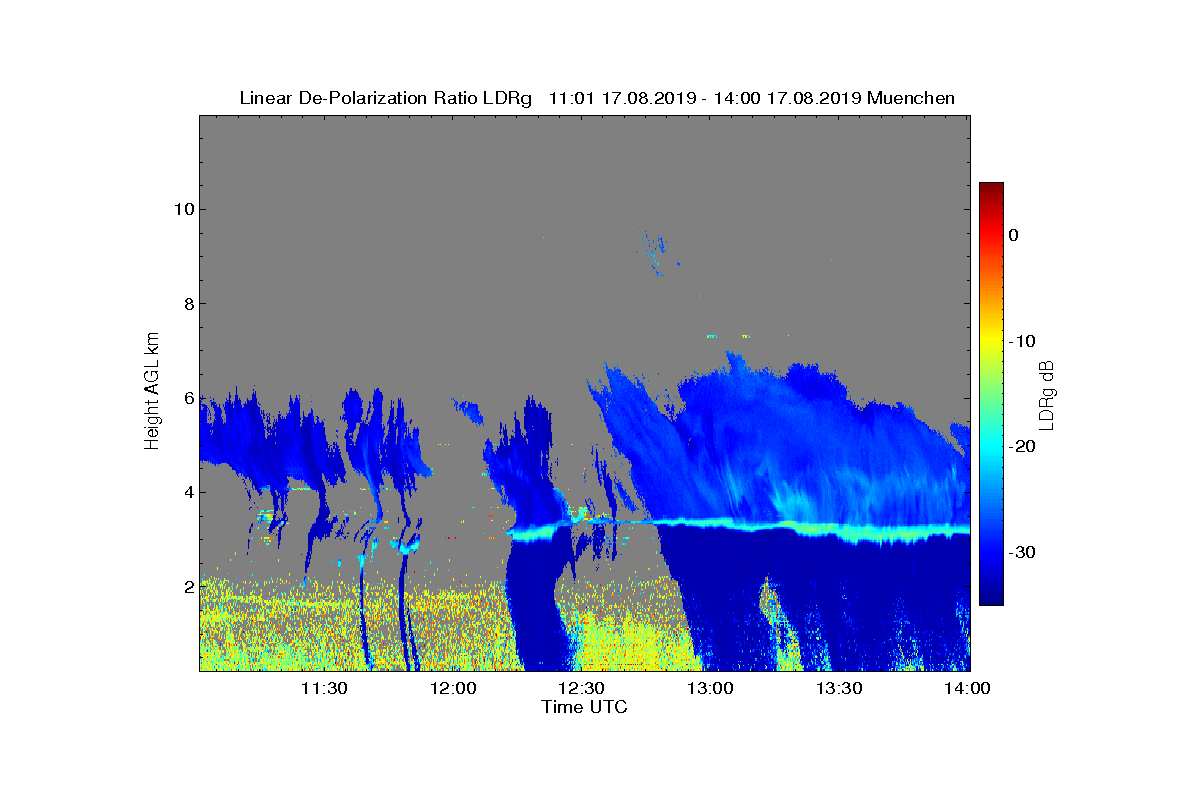This screenshot has height=800, width=1200.
Task: Click the yellow band of the colorbar
Action: [991, 341]
